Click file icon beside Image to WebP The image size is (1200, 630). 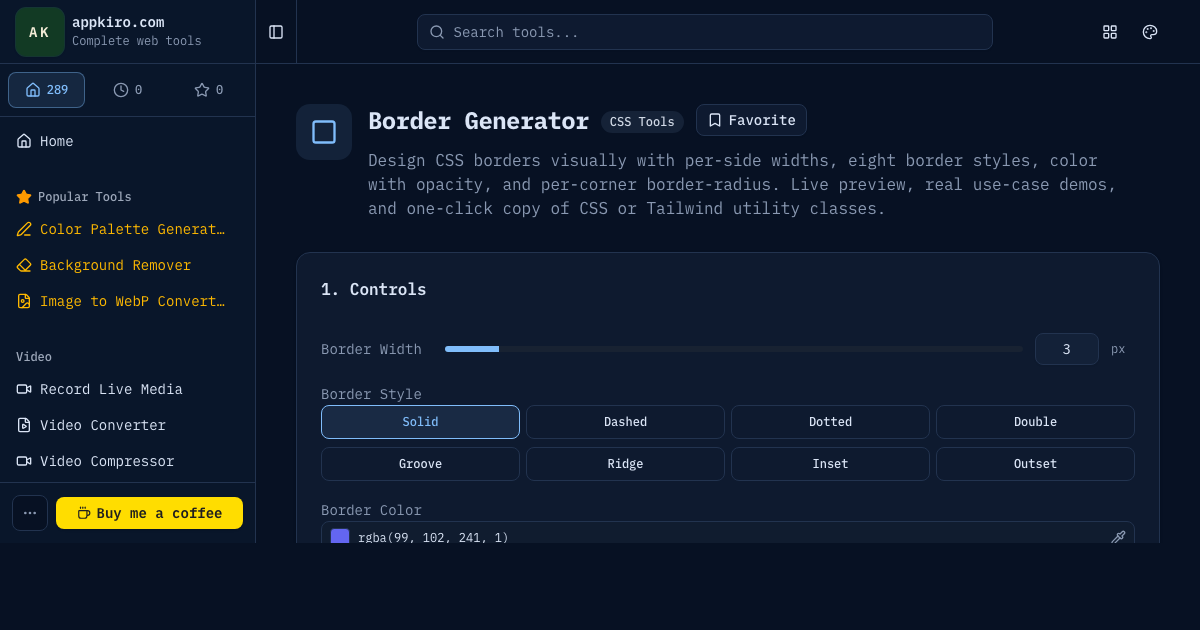coord(24,301)
